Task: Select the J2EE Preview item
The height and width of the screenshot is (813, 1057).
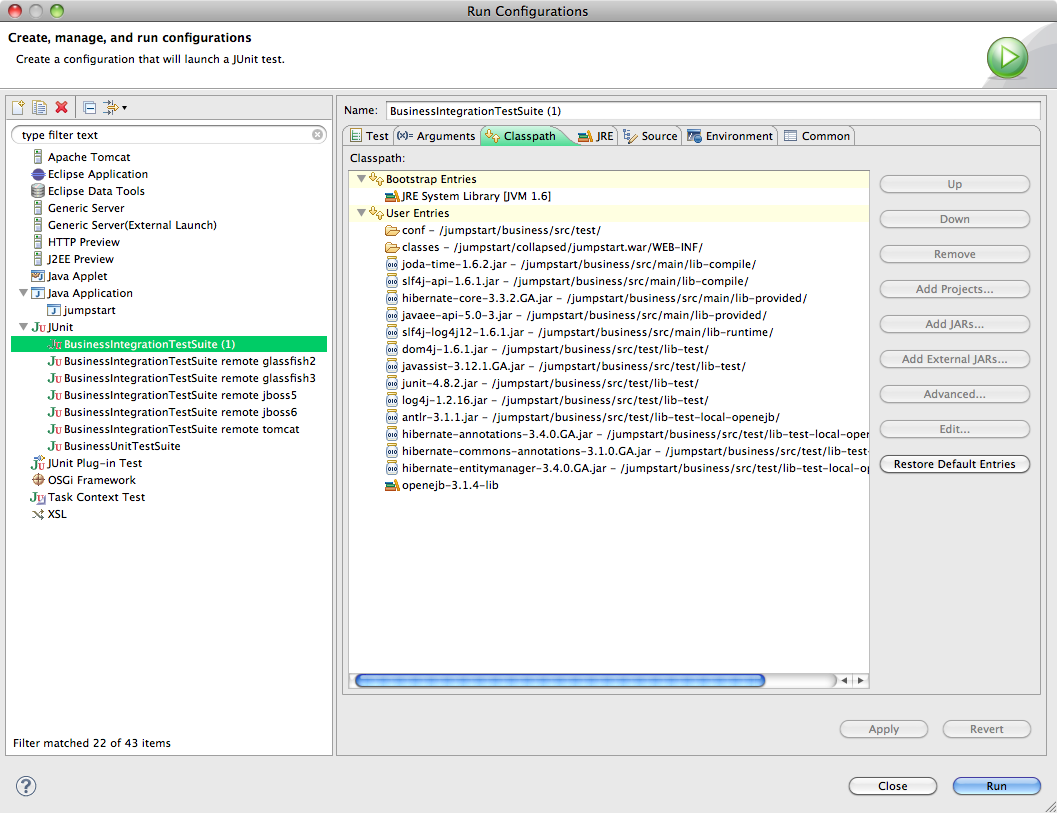Action: (80, 259)
